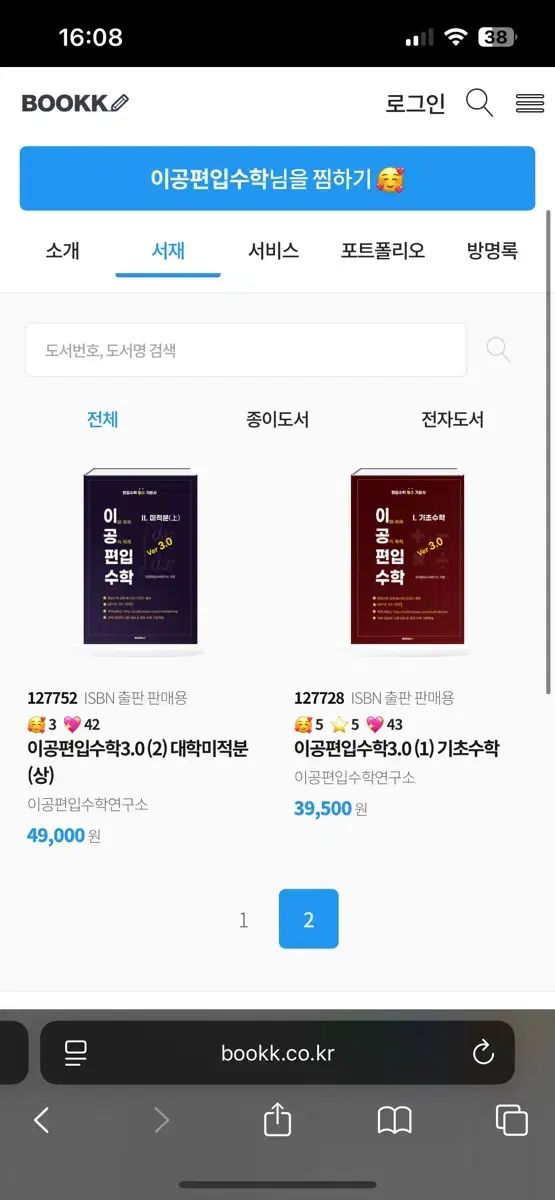This screenshot has height=1200, width=555.
Task: Open Safari share sheet icon
Action: pyautogui.click(x=277, y=1119)
